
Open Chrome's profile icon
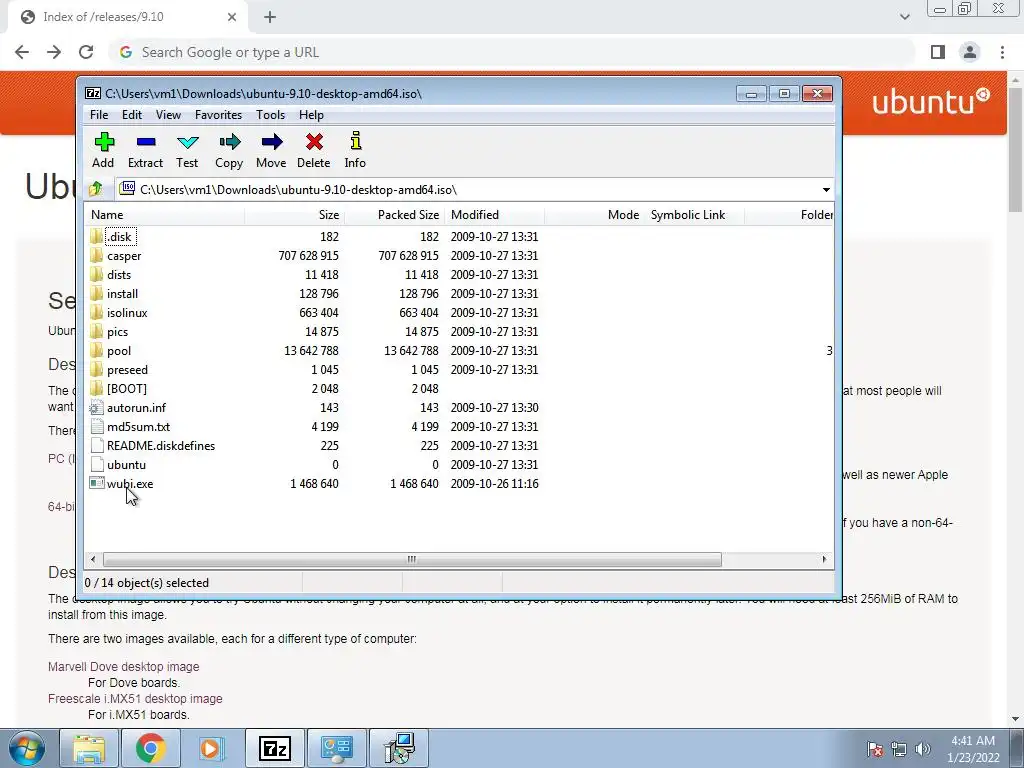(970, 52)
